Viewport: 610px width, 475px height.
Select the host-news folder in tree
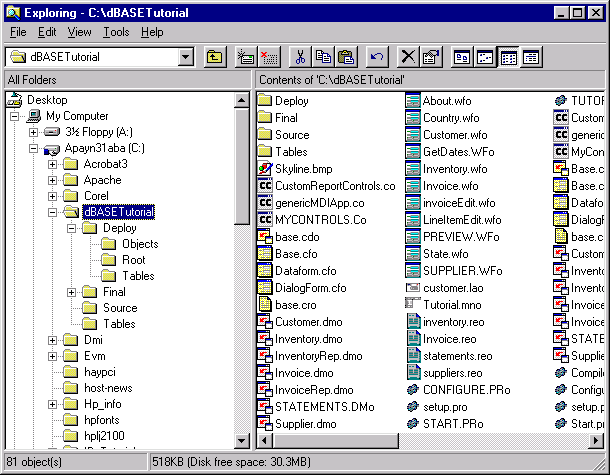coord(108,388)
